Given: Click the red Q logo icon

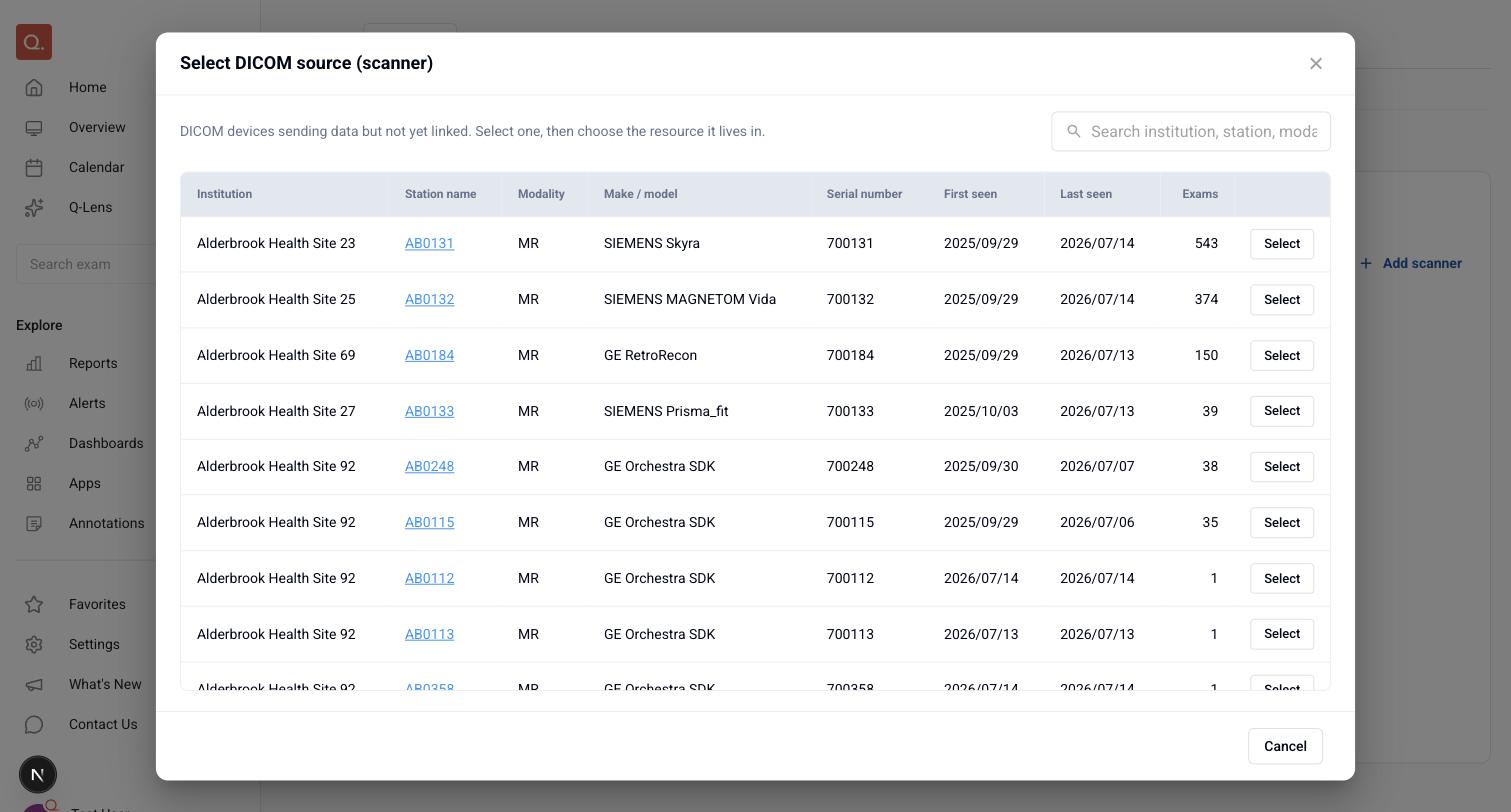Looking at the screenshot, I should point(34,42).
